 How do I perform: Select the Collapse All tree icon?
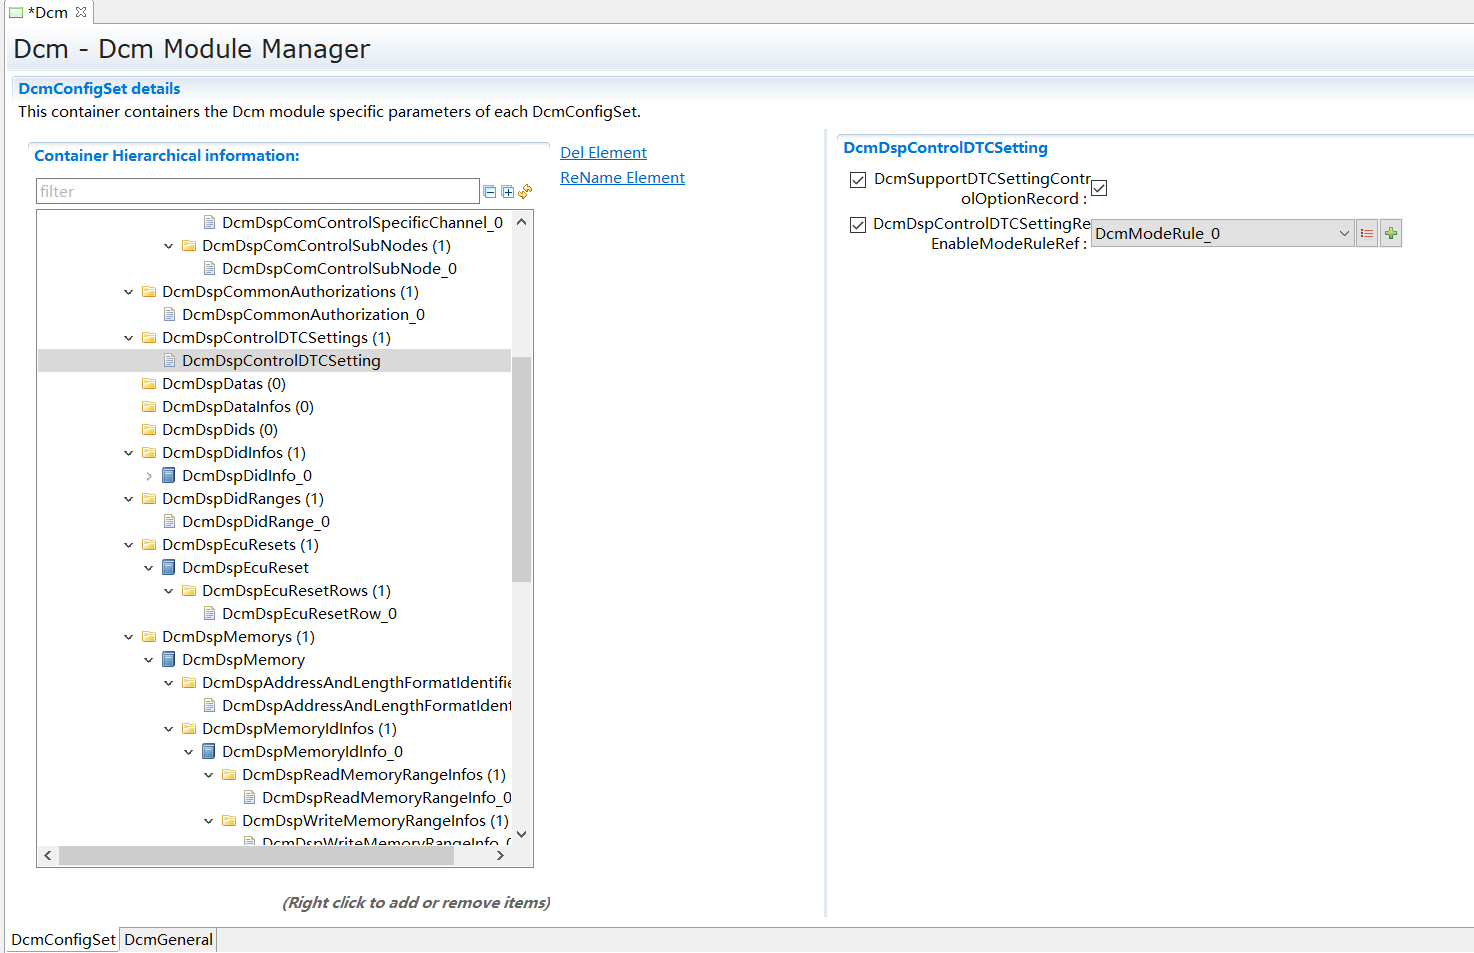tap(489, 190)
